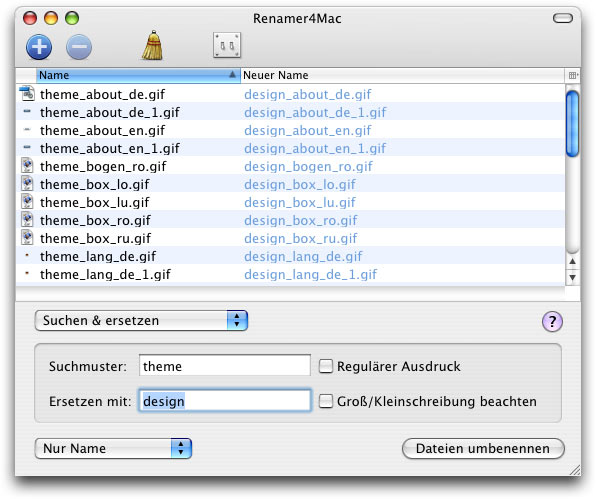596x499 pixels.
Task: Open the Suchen & ersetzen dropdown
Action: (141, 320)
